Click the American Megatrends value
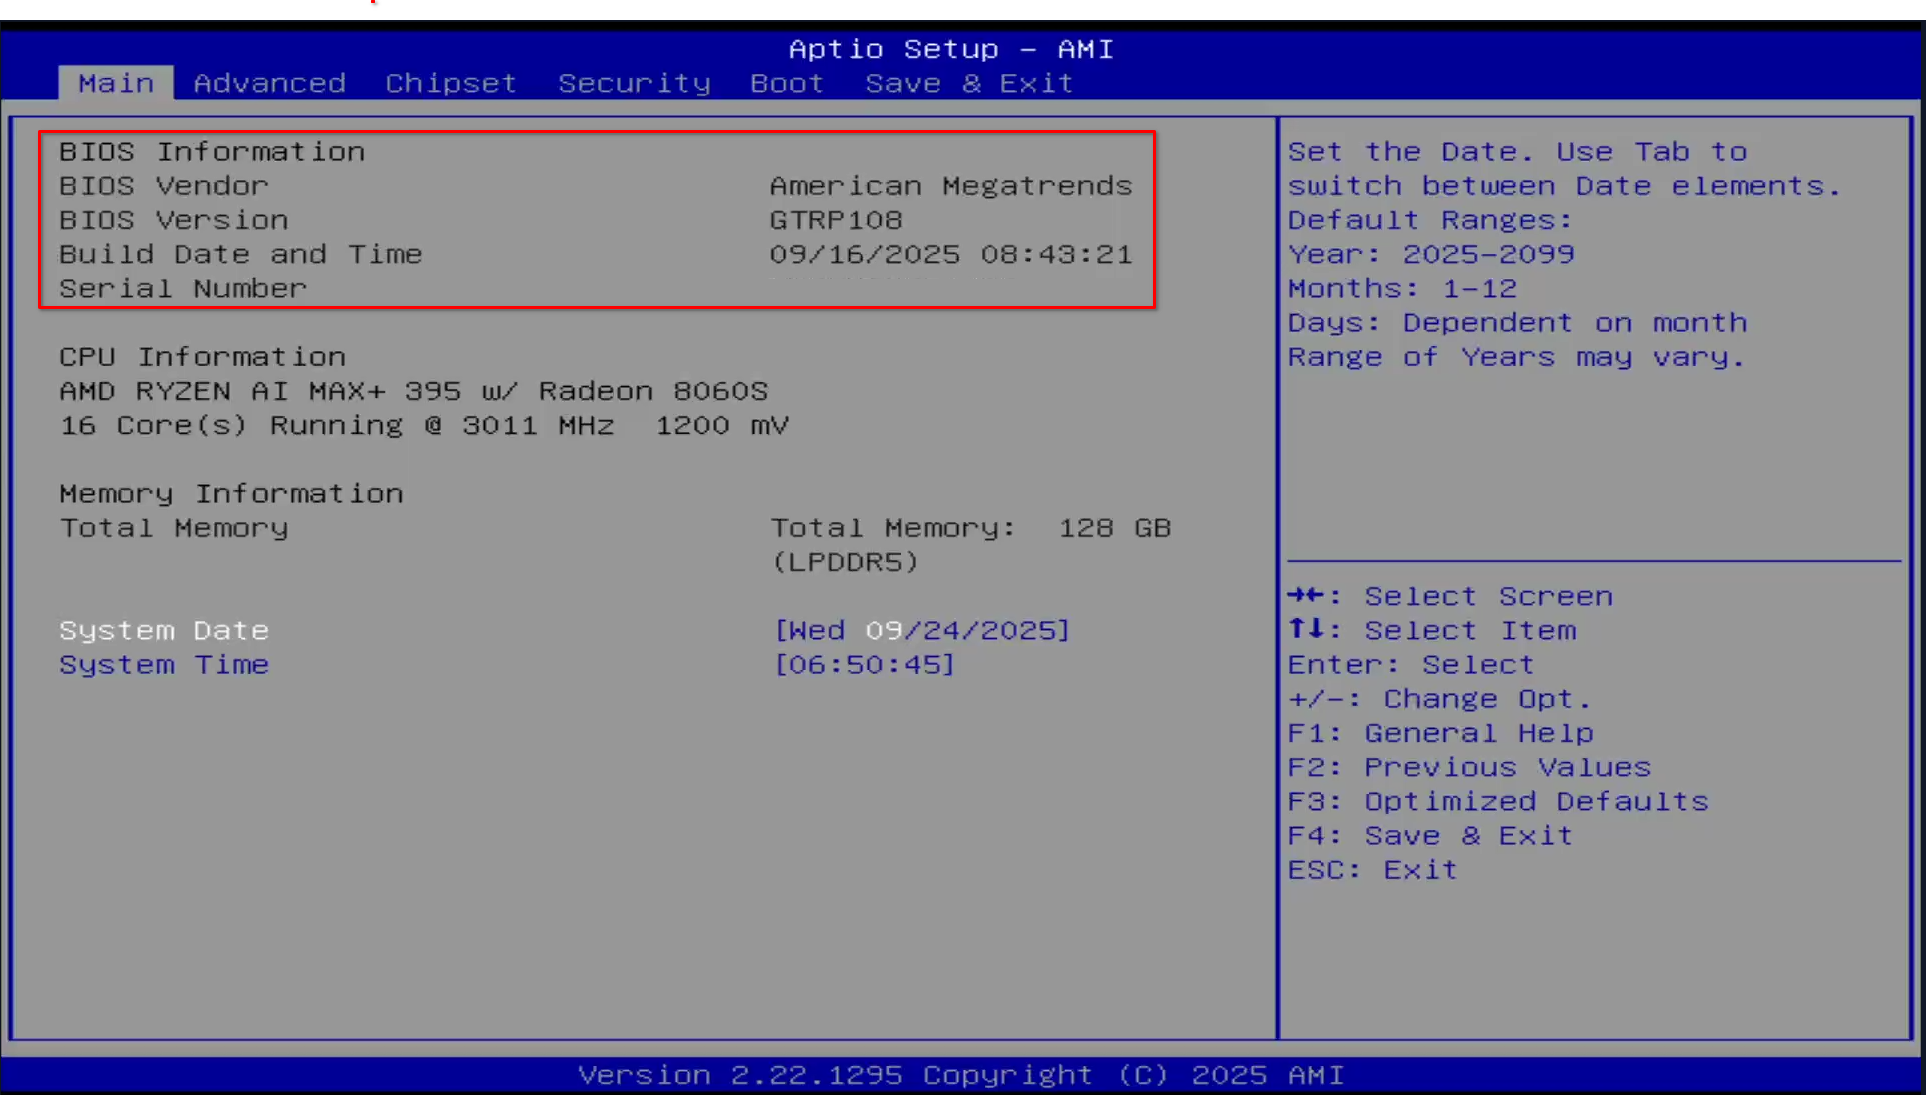Viewport: 1926px width, 1095px height. (951, 186)
